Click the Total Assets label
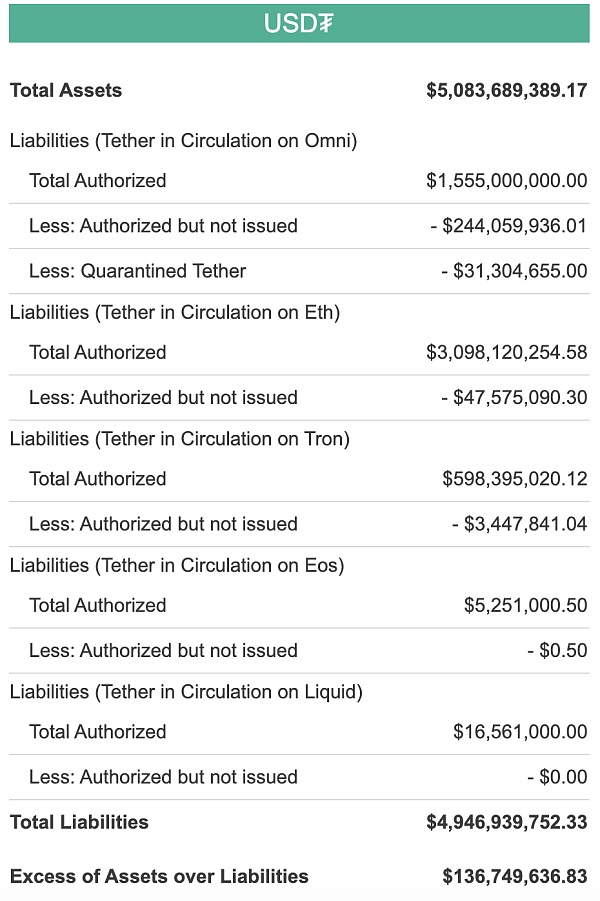The image size is (600, 901). [66, 90]
